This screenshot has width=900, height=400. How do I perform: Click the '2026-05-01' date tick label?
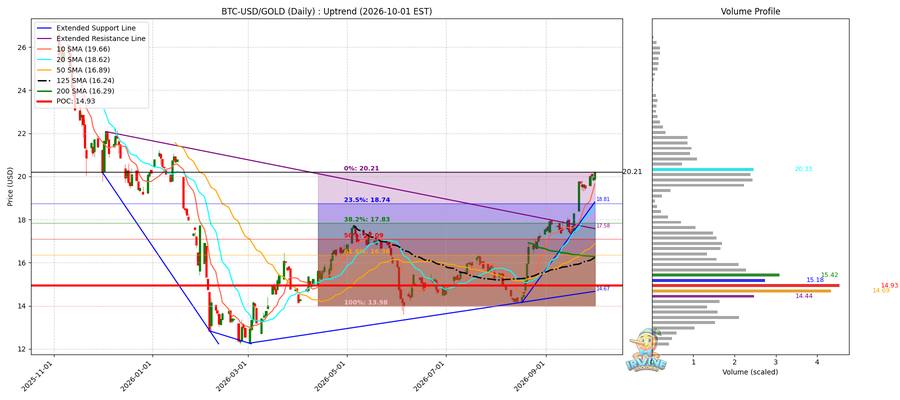(x=333, y=377)
